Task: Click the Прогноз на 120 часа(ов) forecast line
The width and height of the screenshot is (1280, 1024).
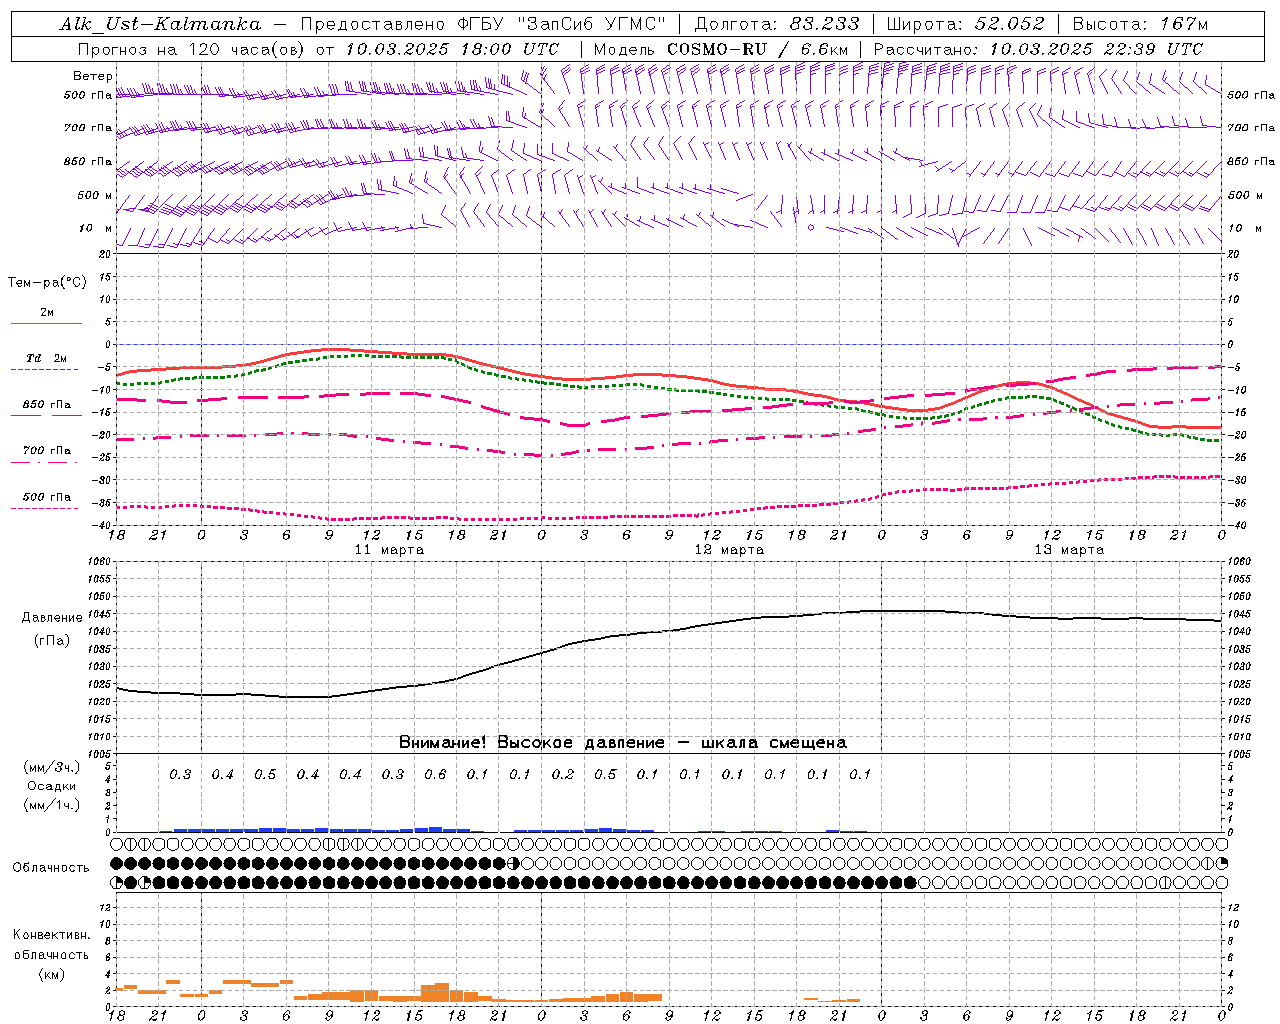Action: (x=318, y=49)
